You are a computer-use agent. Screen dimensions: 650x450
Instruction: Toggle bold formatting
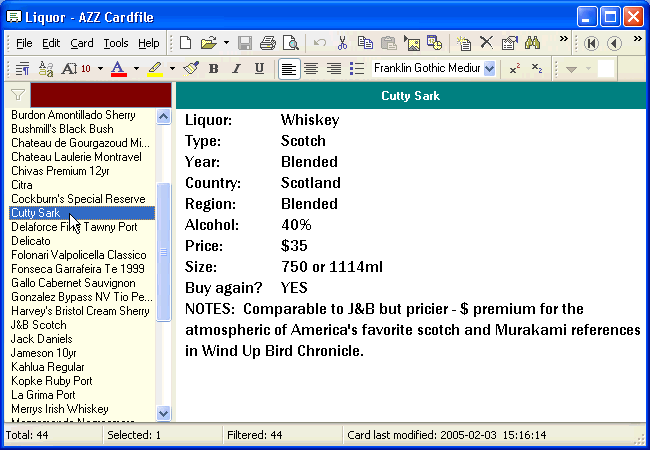click(213, 68)
